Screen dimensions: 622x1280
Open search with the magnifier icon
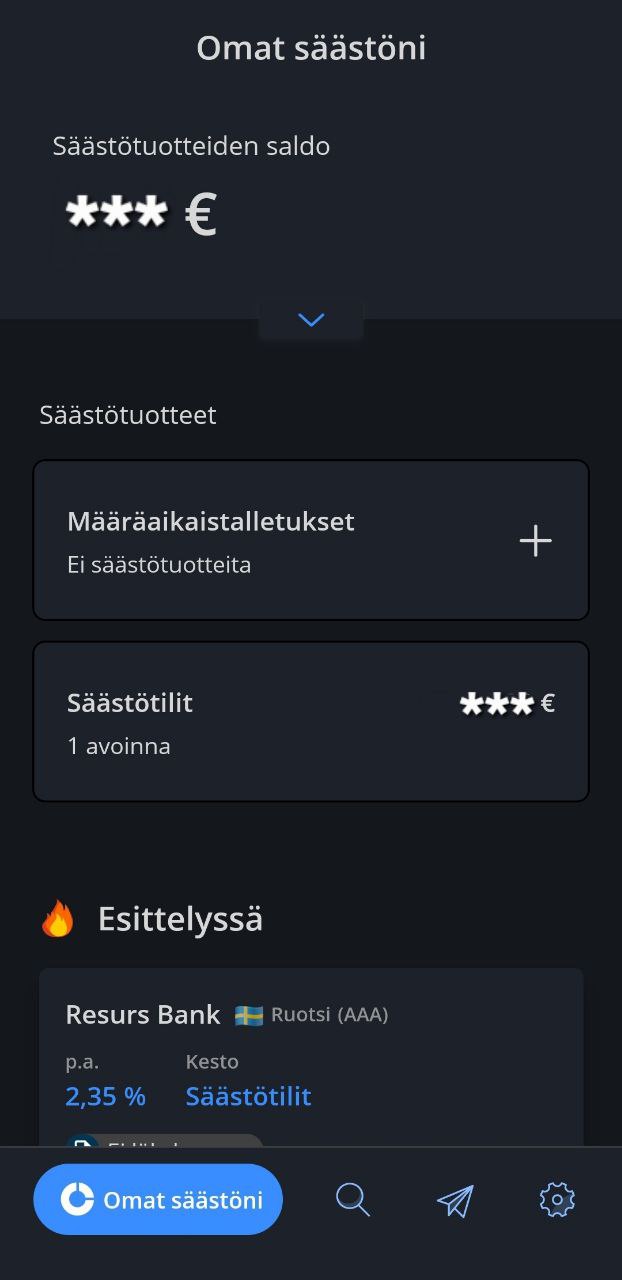coord(352,1199)
